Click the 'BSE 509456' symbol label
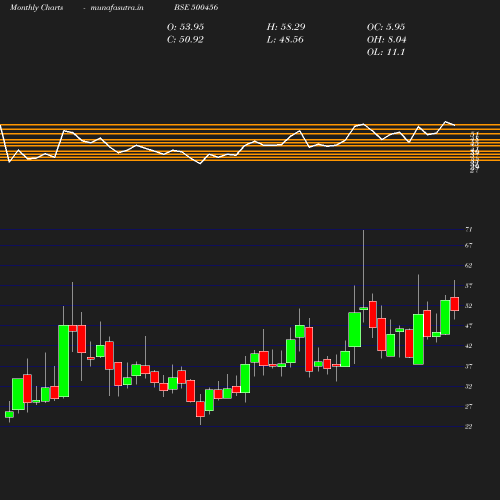500x500 pixels. point(196,7)
